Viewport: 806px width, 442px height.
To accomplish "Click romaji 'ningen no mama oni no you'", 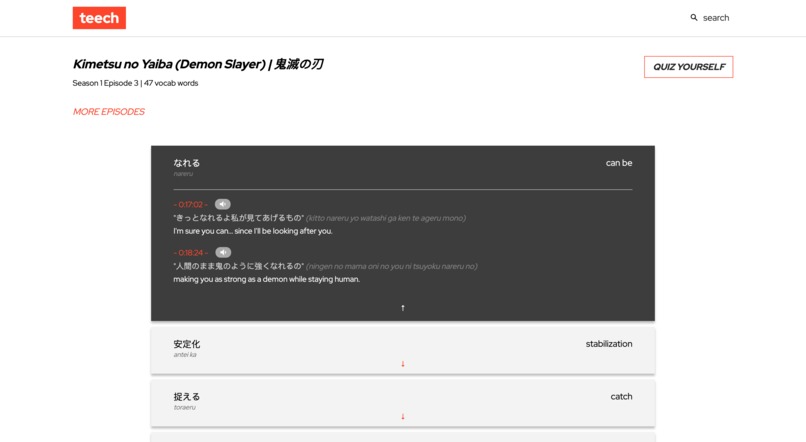I will coord(392,267).
